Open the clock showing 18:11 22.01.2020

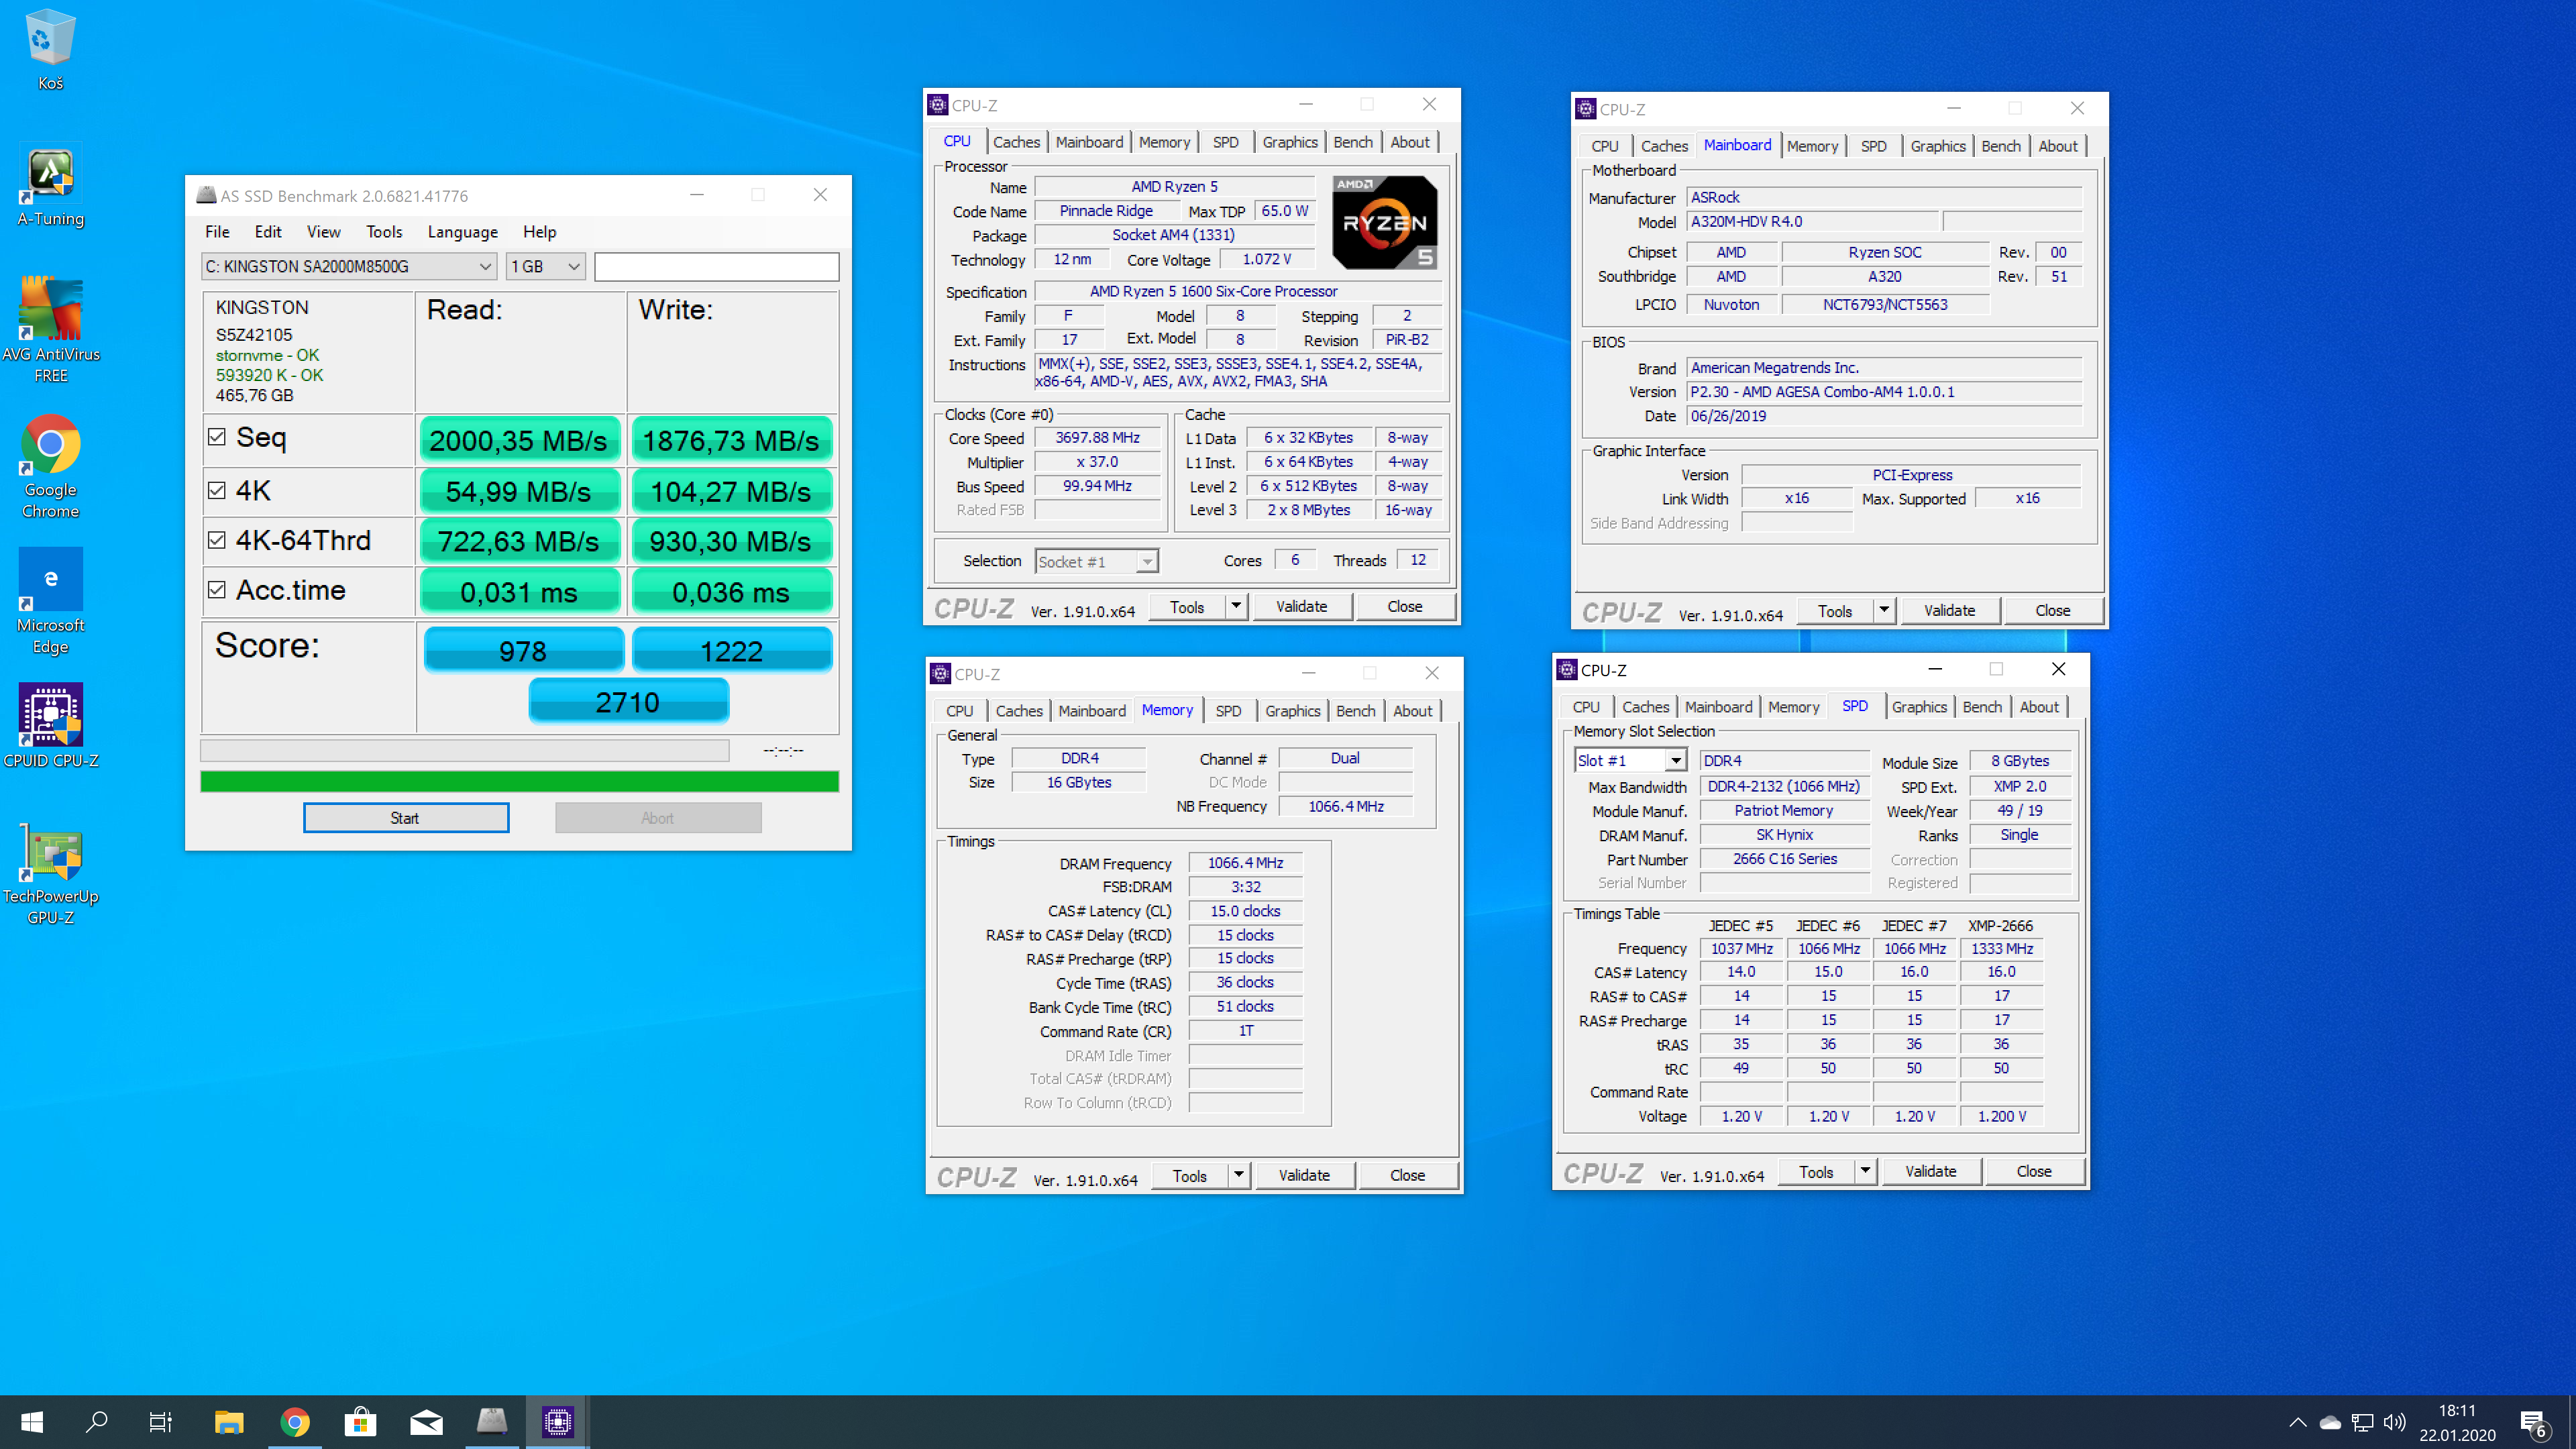[x=2457, y=1422]
